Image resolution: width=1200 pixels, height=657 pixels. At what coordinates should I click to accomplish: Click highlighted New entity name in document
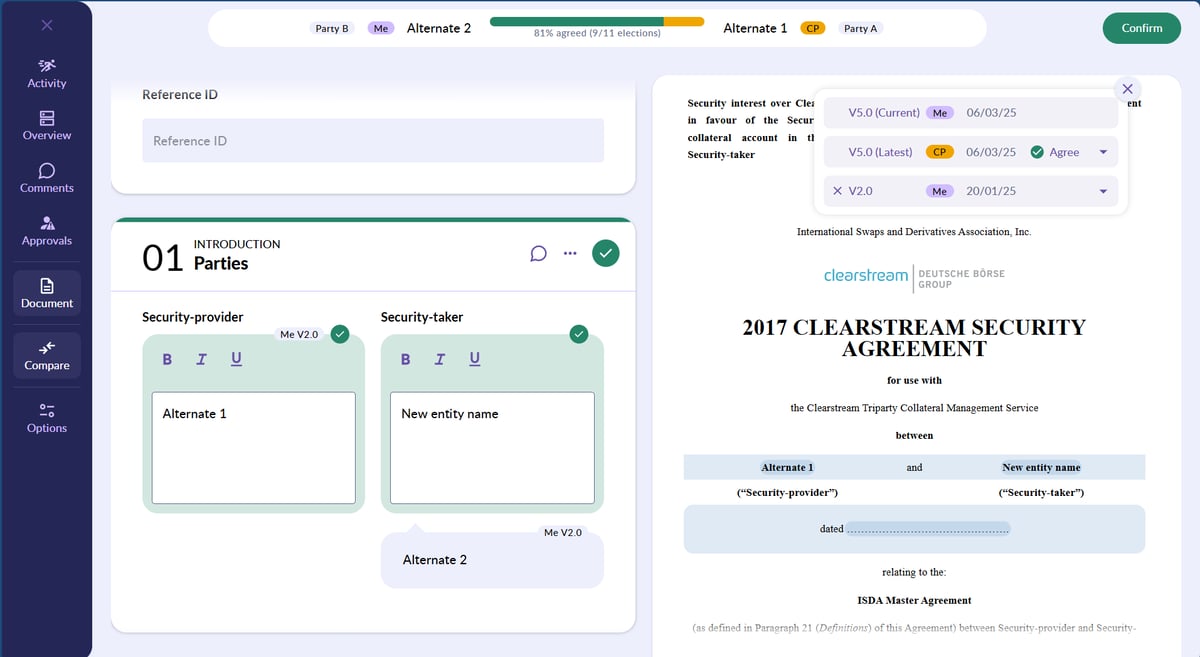pos(1041,467)
